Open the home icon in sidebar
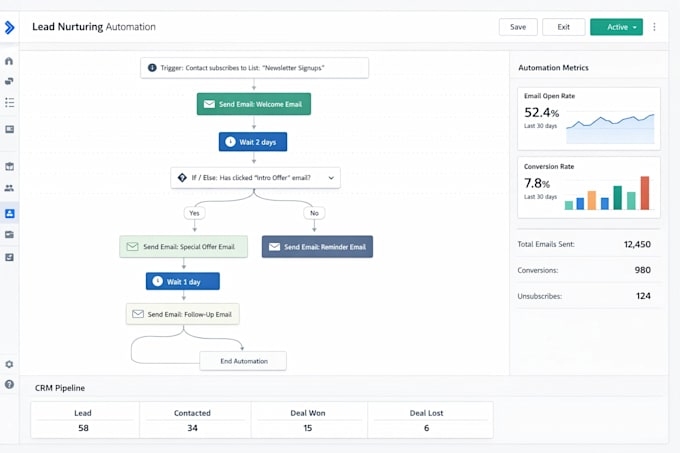 (9, 61)
